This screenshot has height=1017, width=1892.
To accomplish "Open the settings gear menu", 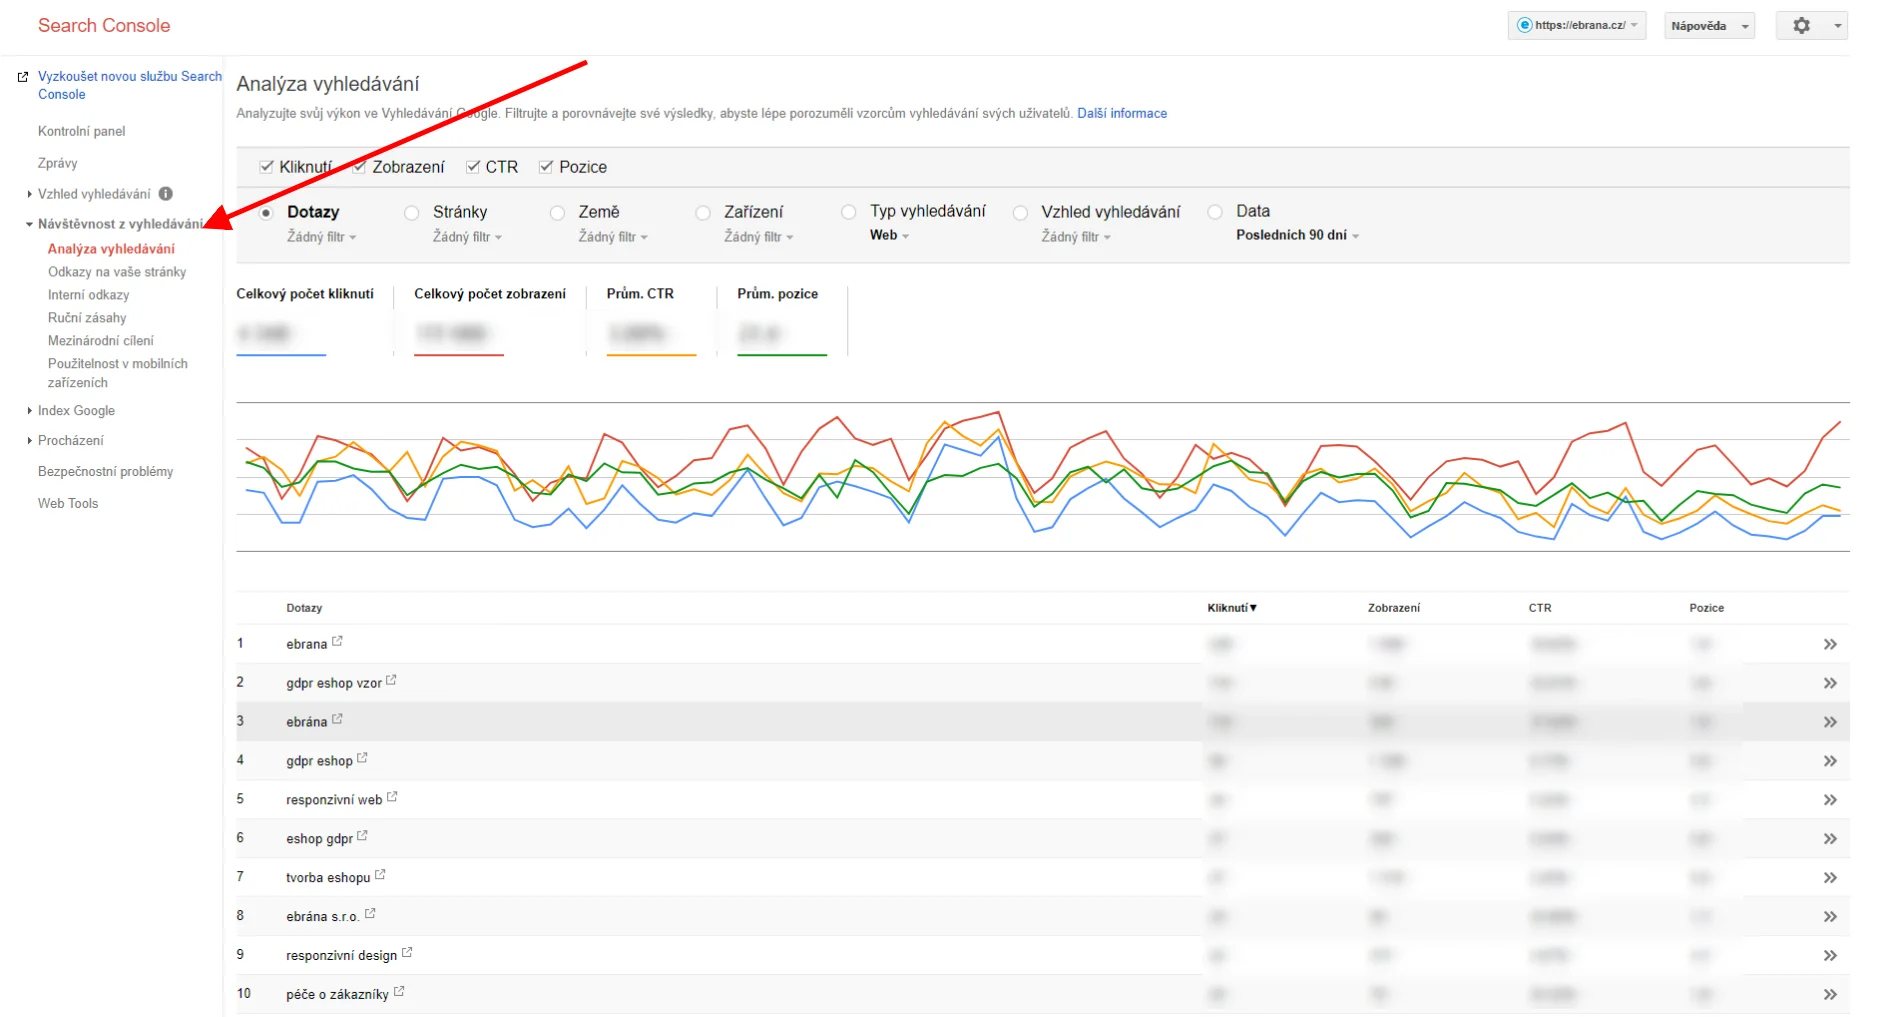I will (1811, 26).
